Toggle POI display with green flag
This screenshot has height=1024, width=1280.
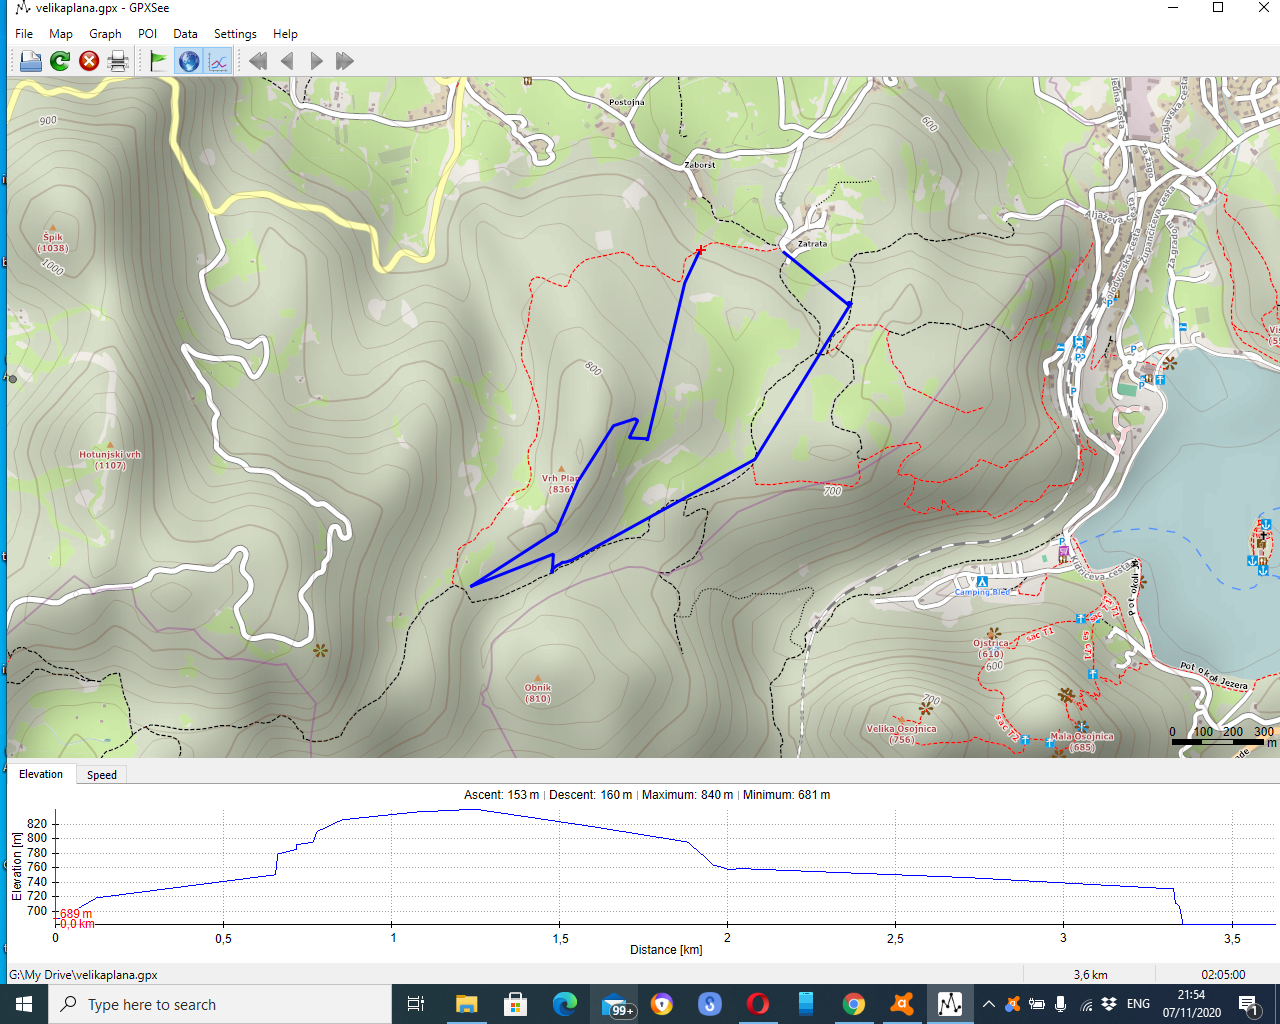pos(158,61)
